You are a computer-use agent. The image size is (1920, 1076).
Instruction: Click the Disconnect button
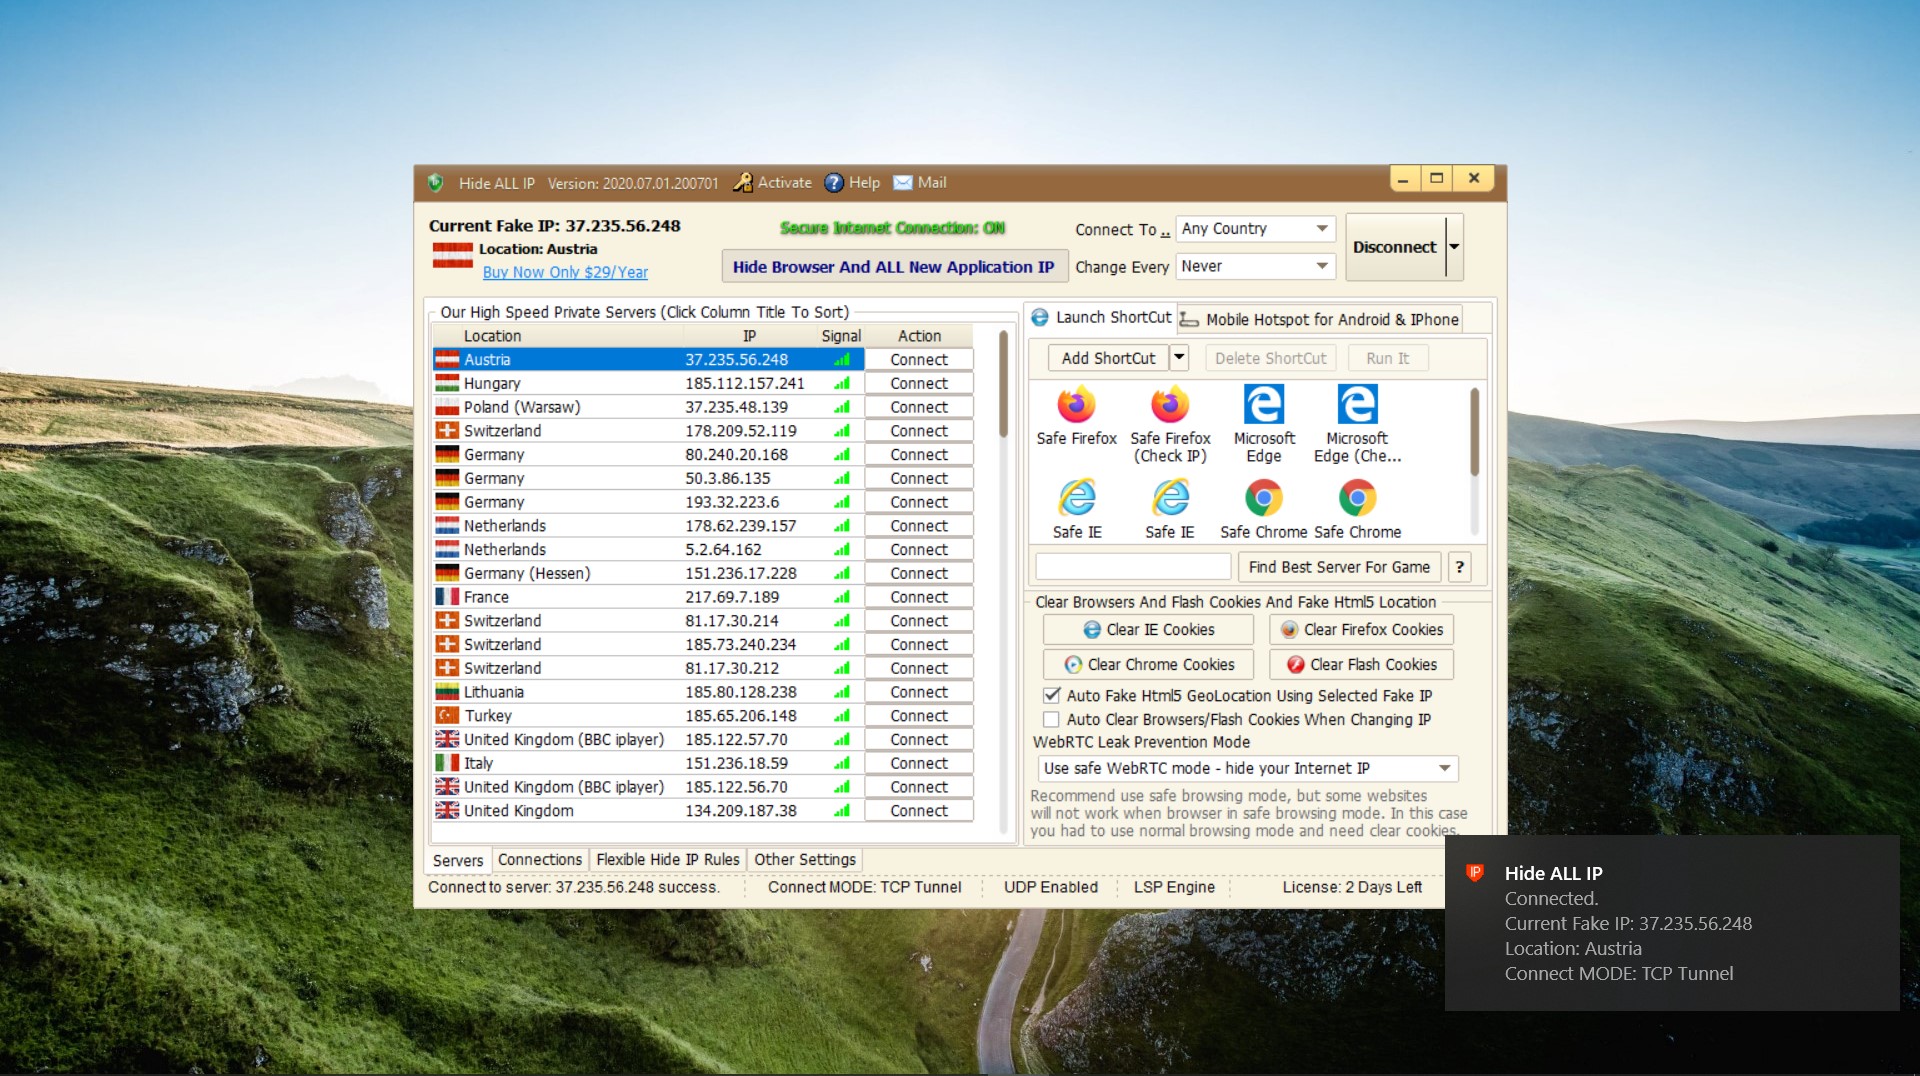coord(1394,247)
